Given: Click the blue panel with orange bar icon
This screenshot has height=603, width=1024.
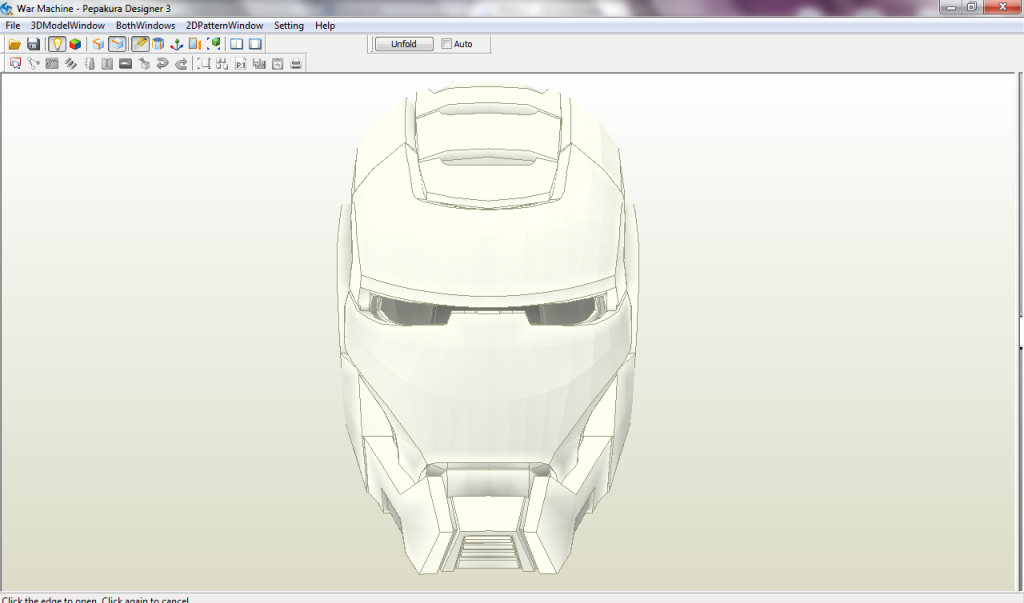Looking at the screenshot, I should tap(195, 44).
